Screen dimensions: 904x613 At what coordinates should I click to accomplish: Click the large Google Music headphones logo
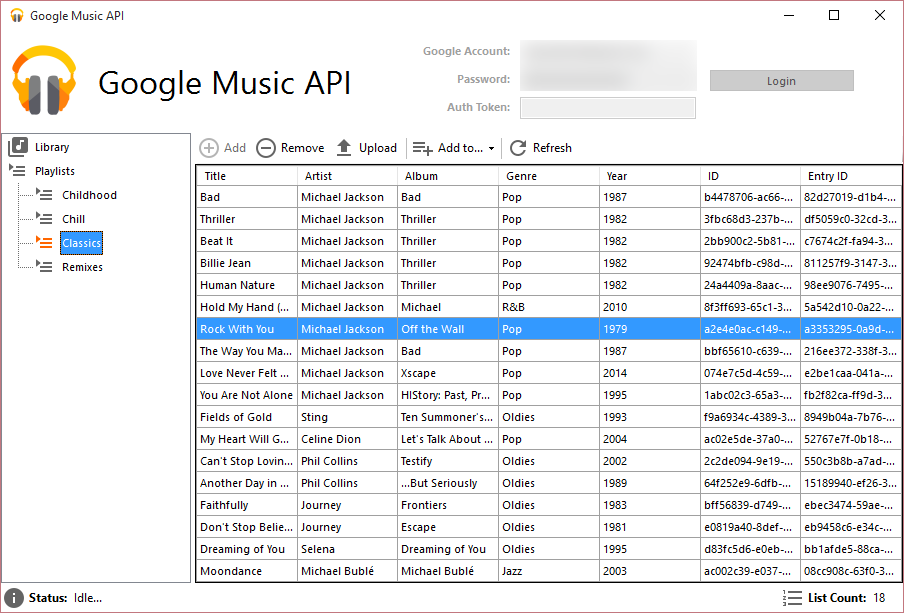44,80
